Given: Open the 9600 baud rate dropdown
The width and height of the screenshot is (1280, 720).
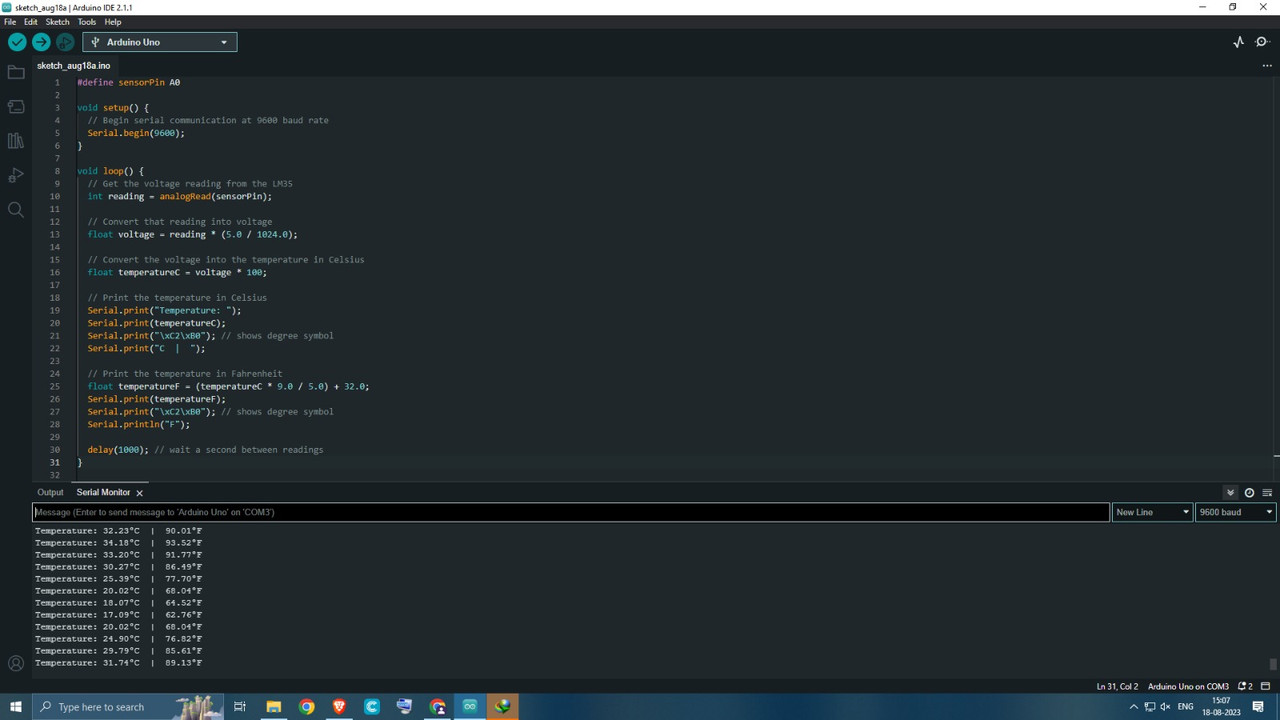Looking at the screenshot, I should (x=1235, y=512).
